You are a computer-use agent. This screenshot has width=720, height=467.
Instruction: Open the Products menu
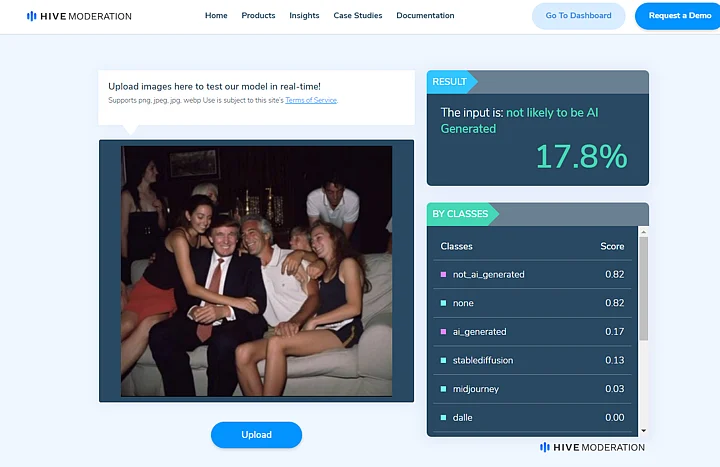258,16
